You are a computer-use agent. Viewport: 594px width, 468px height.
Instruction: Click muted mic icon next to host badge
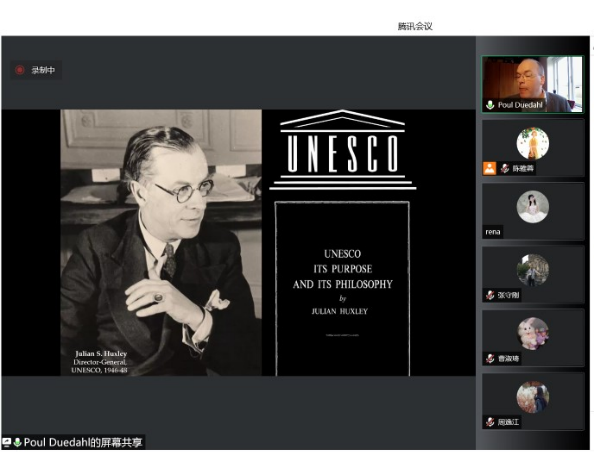pyautogui.click(x=505, y=168)
